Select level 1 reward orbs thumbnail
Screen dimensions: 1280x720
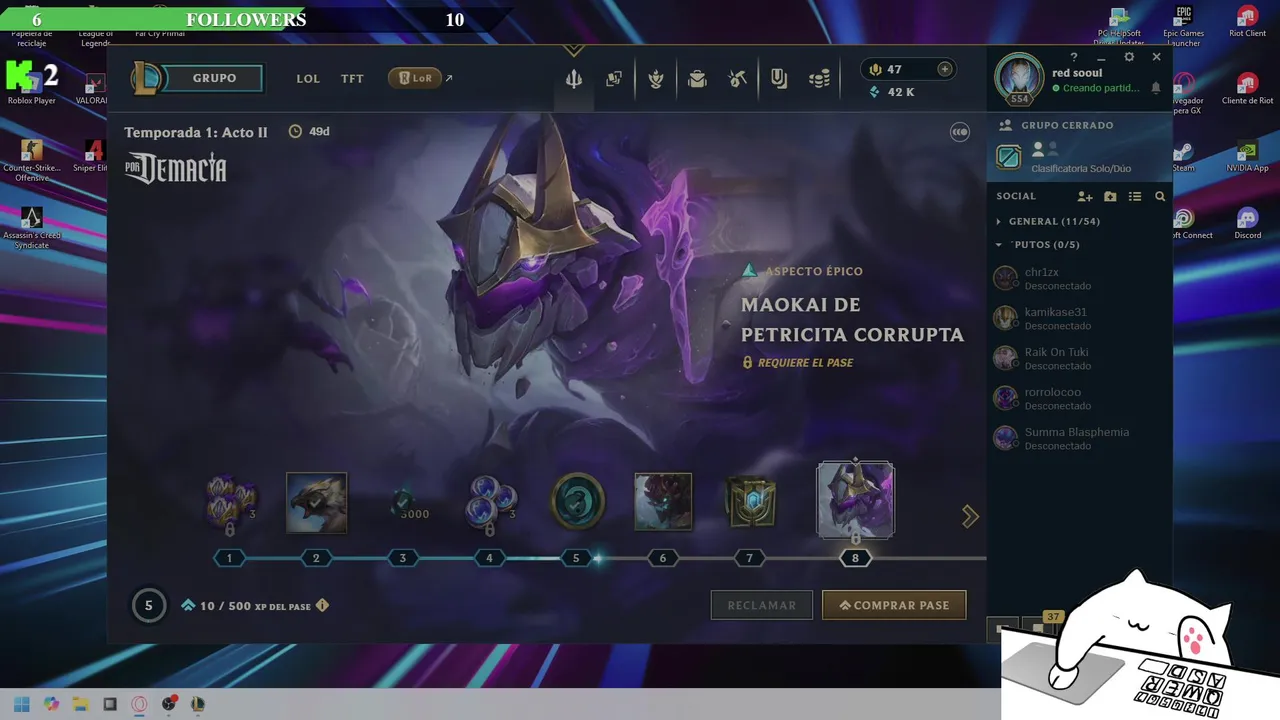(231, 503)
